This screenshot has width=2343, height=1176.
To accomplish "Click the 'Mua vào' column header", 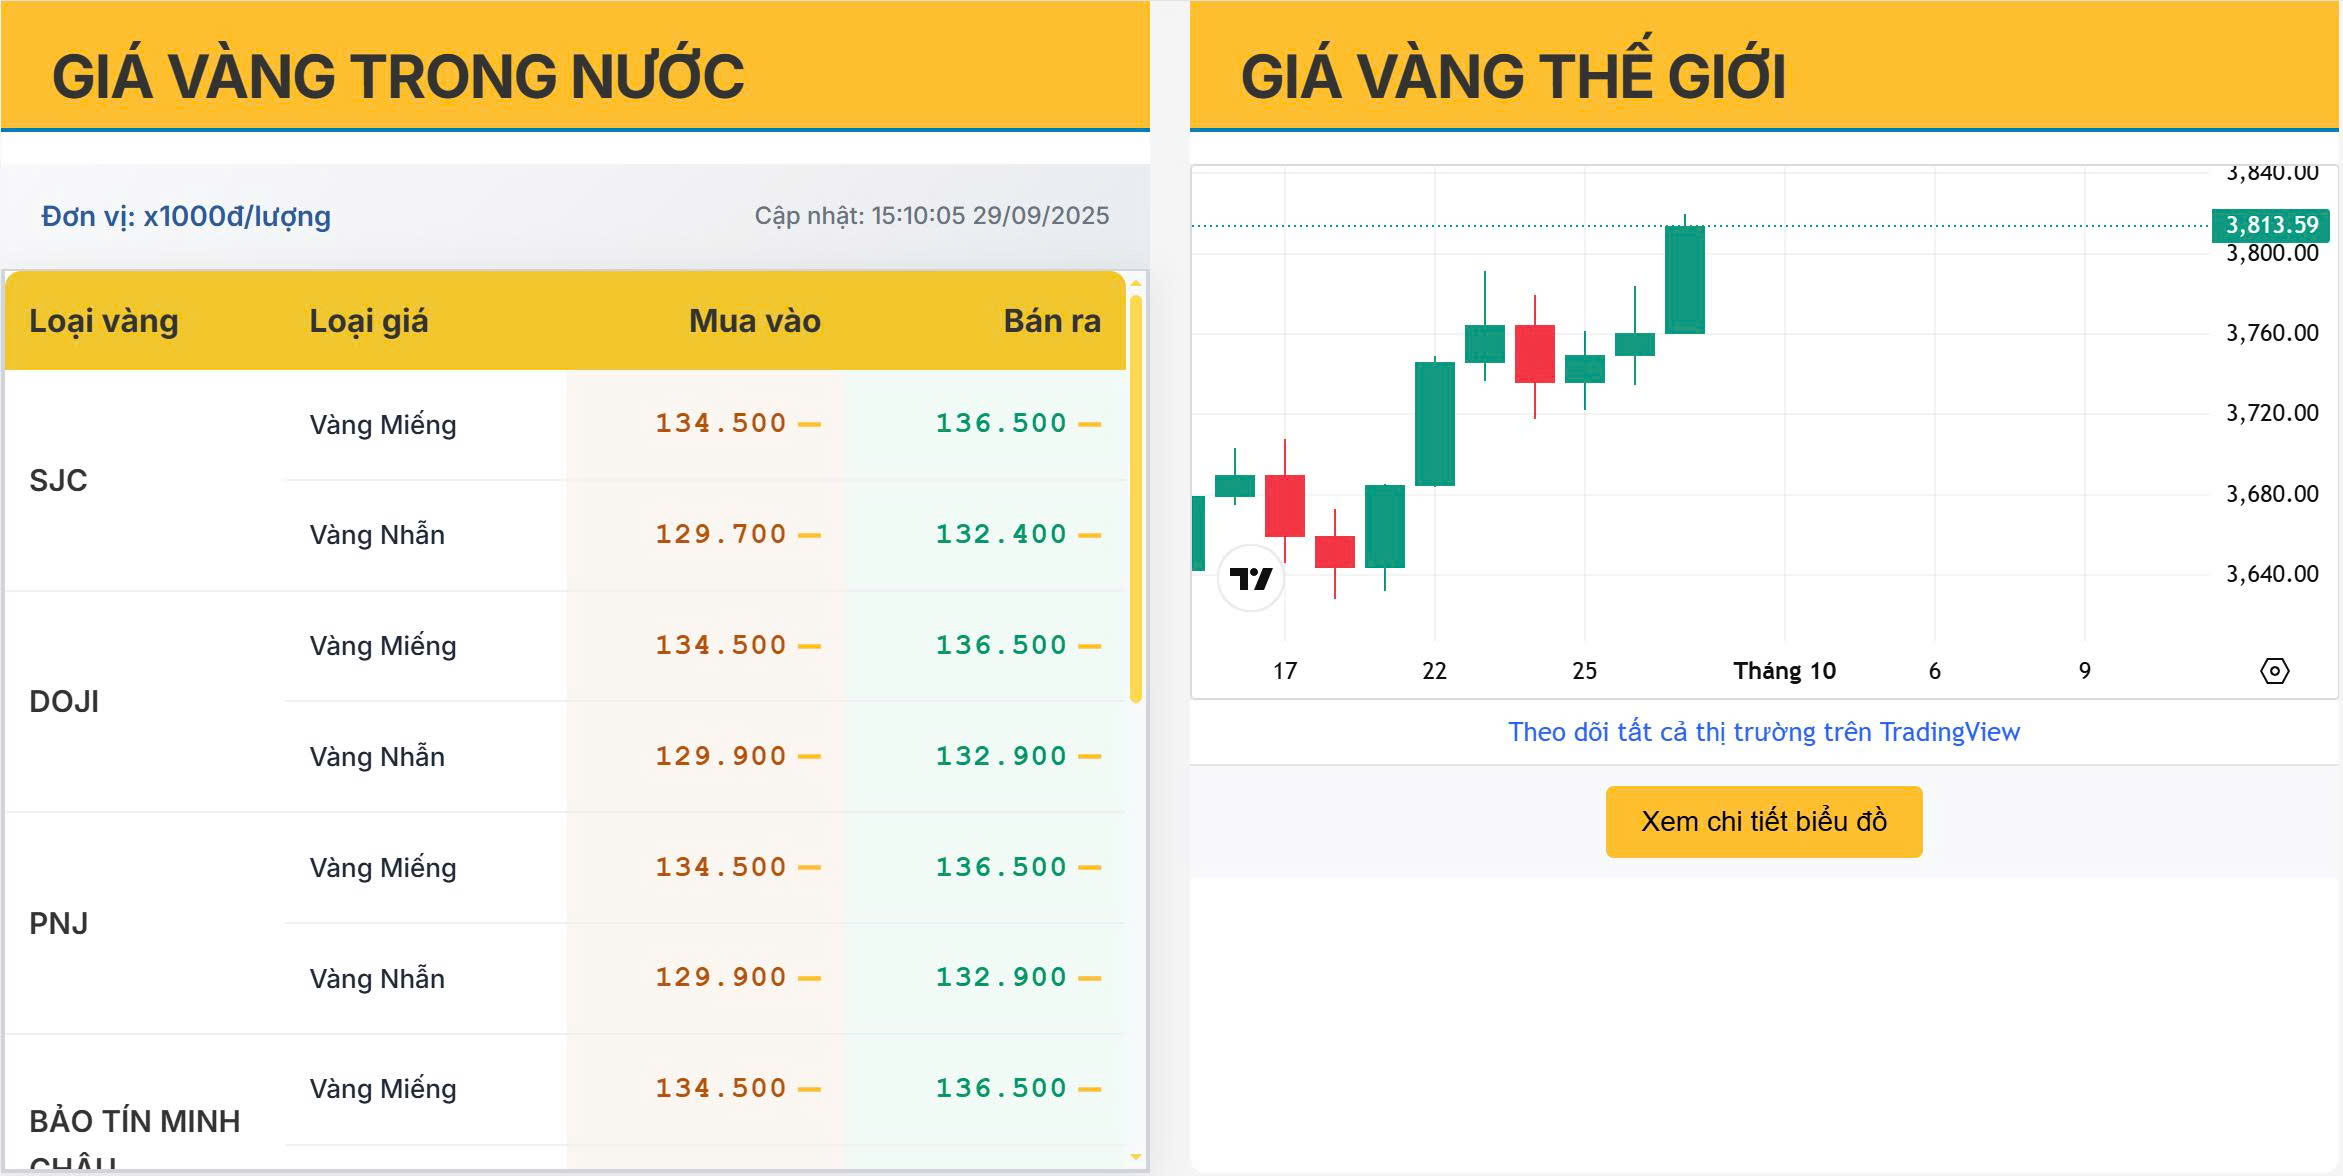I will pyautogui.click(x=754, y=321).
